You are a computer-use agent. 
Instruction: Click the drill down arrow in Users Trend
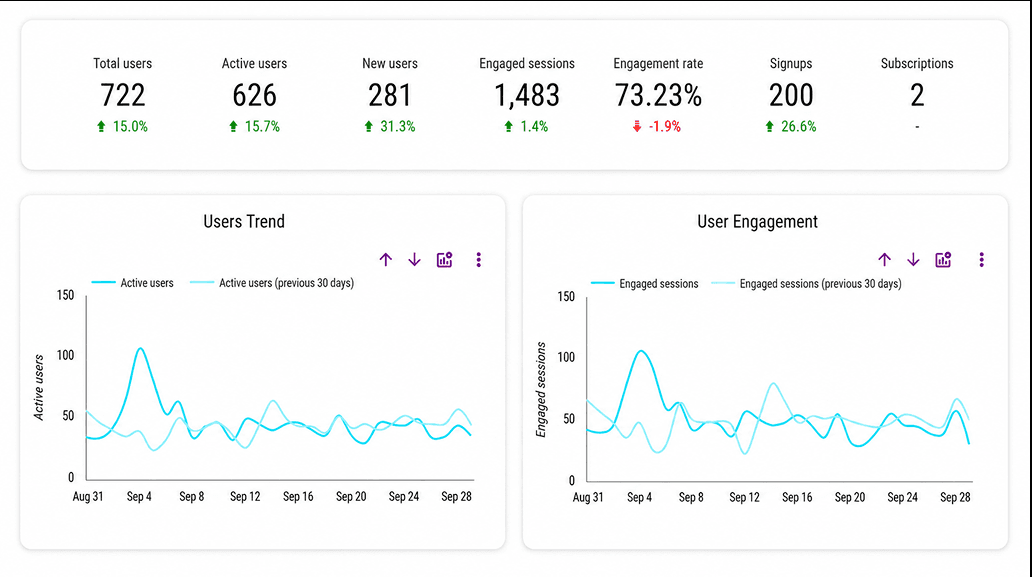[x=414, y=260]
